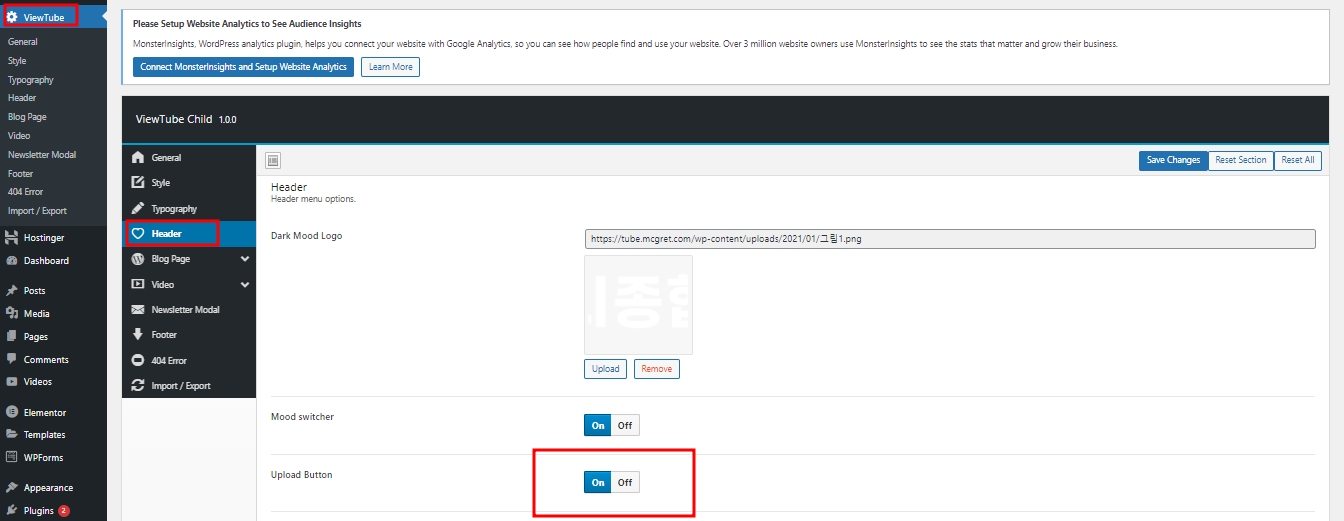Expand the Video section chevron
The height and width of the screenshot is (521, 1344).
click(x=245, y=284)
